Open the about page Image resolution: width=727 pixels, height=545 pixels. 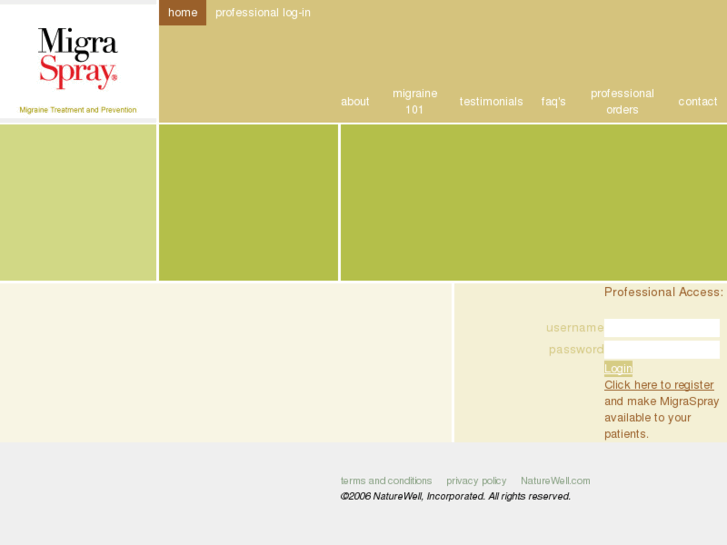(355, 102)
